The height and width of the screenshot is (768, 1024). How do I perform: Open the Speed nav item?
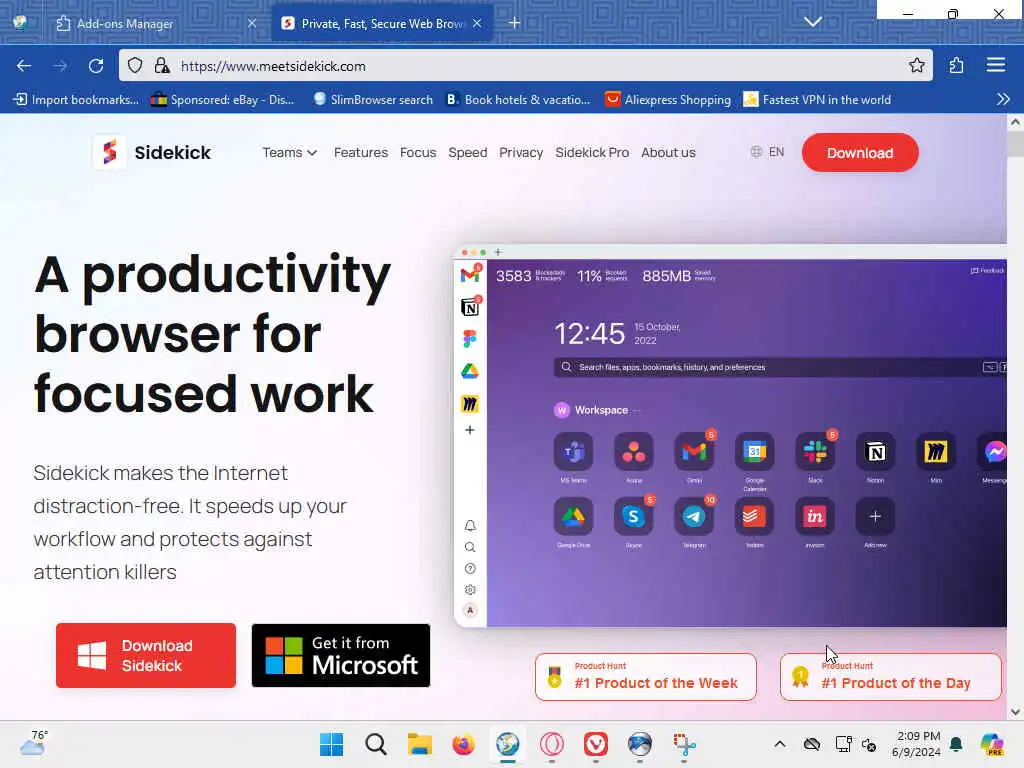point(468,152)
